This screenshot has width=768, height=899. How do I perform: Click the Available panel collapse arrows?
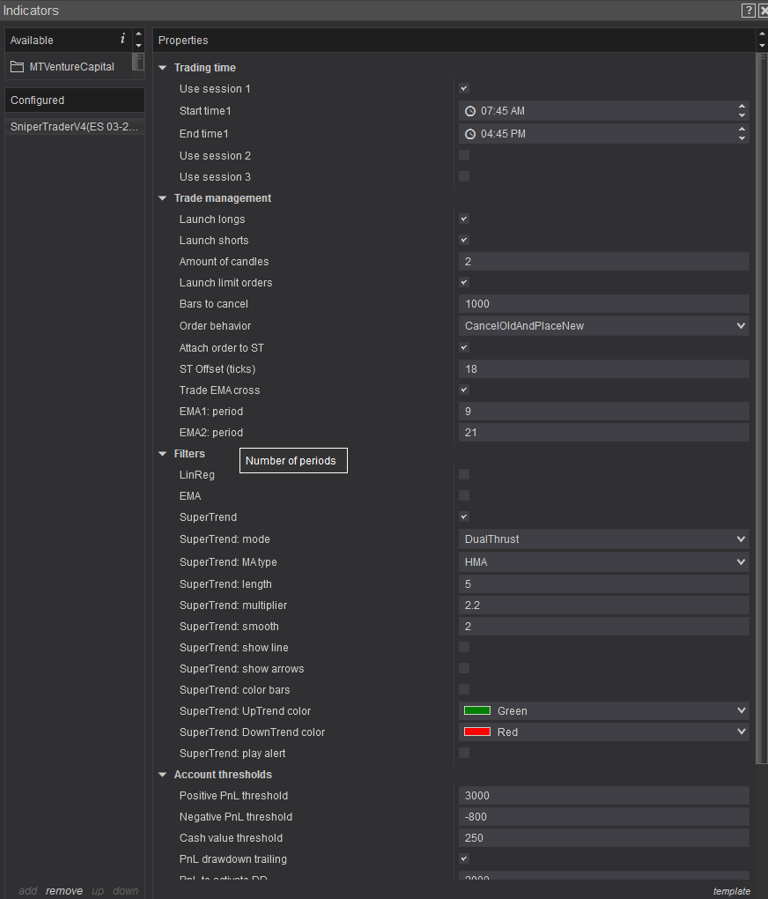pyautogui.click(x=138, y=40)
